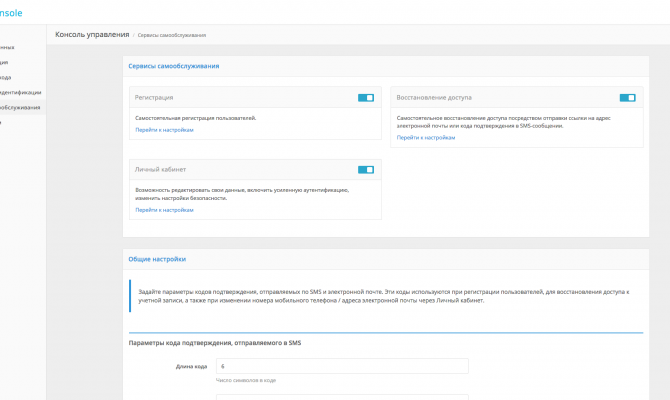Click the Восстановление доступа card title
This screenshot has width=670, height=400.
[434, 98]
